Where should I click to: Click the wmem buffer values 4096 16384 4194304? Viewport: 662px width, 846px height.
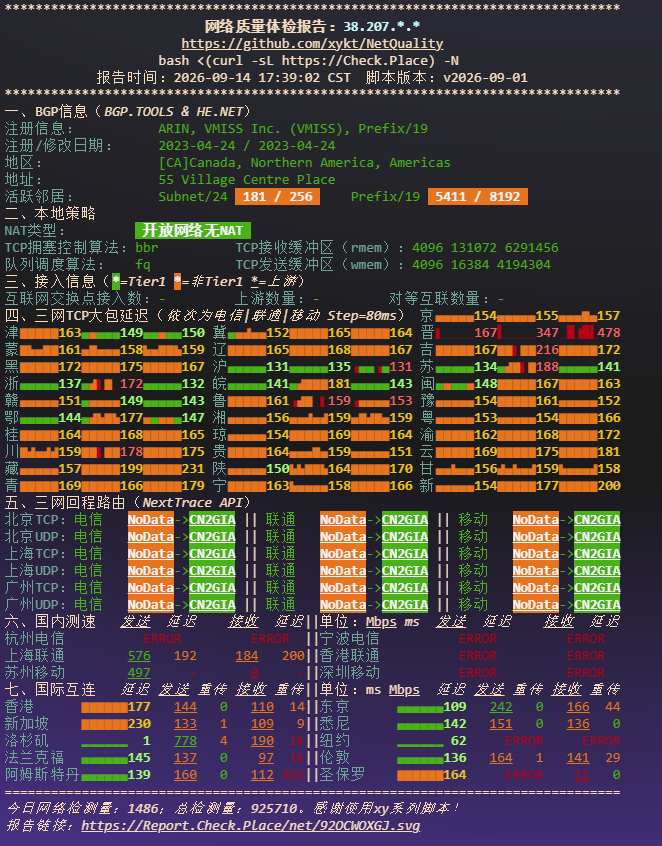[x=481, y=264]
